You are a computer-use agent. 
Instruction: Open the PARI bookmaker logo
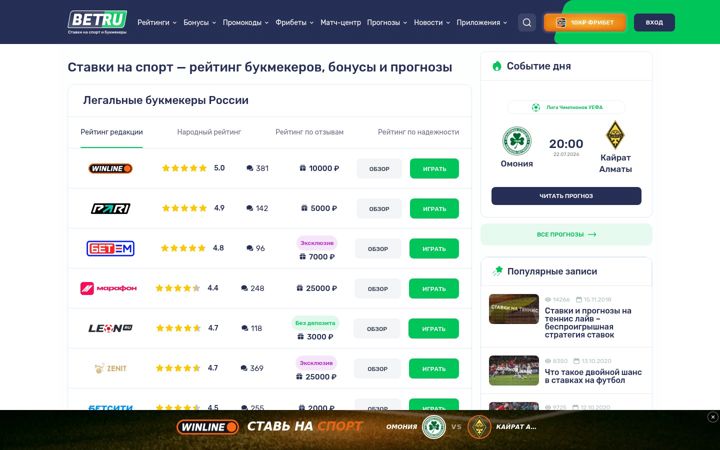(x=110, y=208)
